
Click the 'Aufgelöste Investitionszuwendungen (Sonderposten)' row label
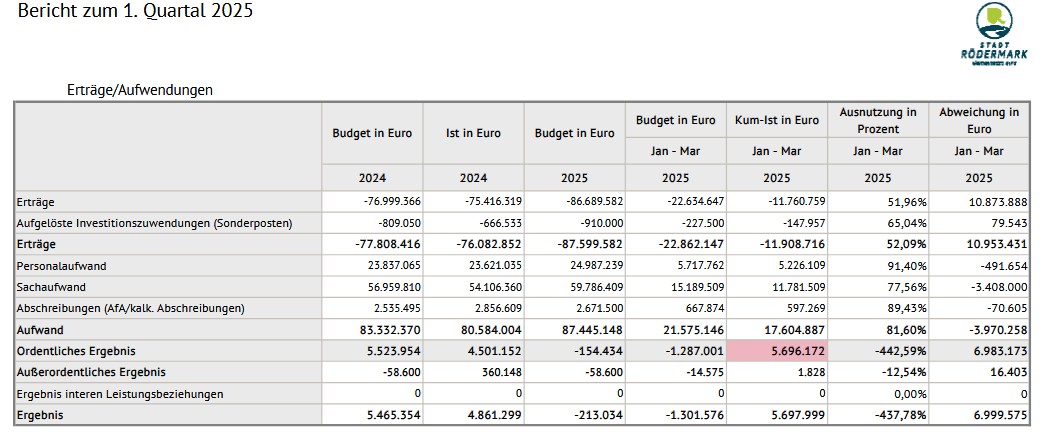pos(154,222)
